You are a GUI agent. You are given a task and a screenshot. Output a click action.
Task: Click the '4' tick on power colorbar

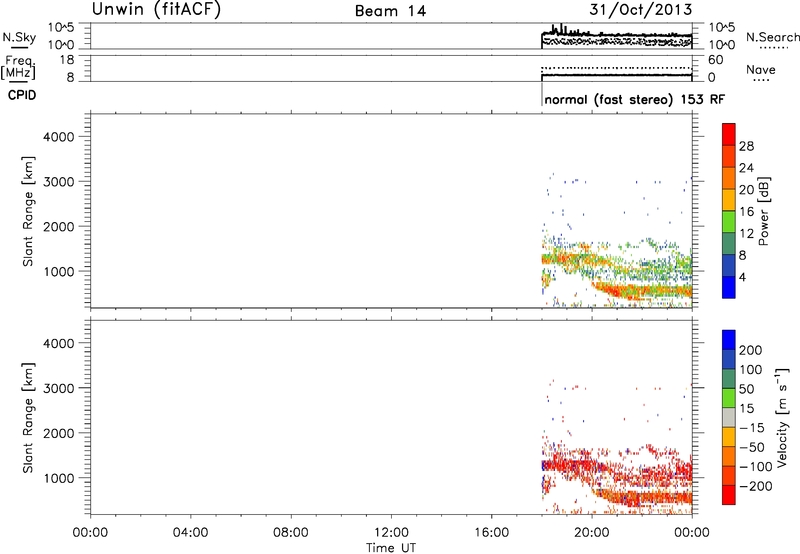742,277
